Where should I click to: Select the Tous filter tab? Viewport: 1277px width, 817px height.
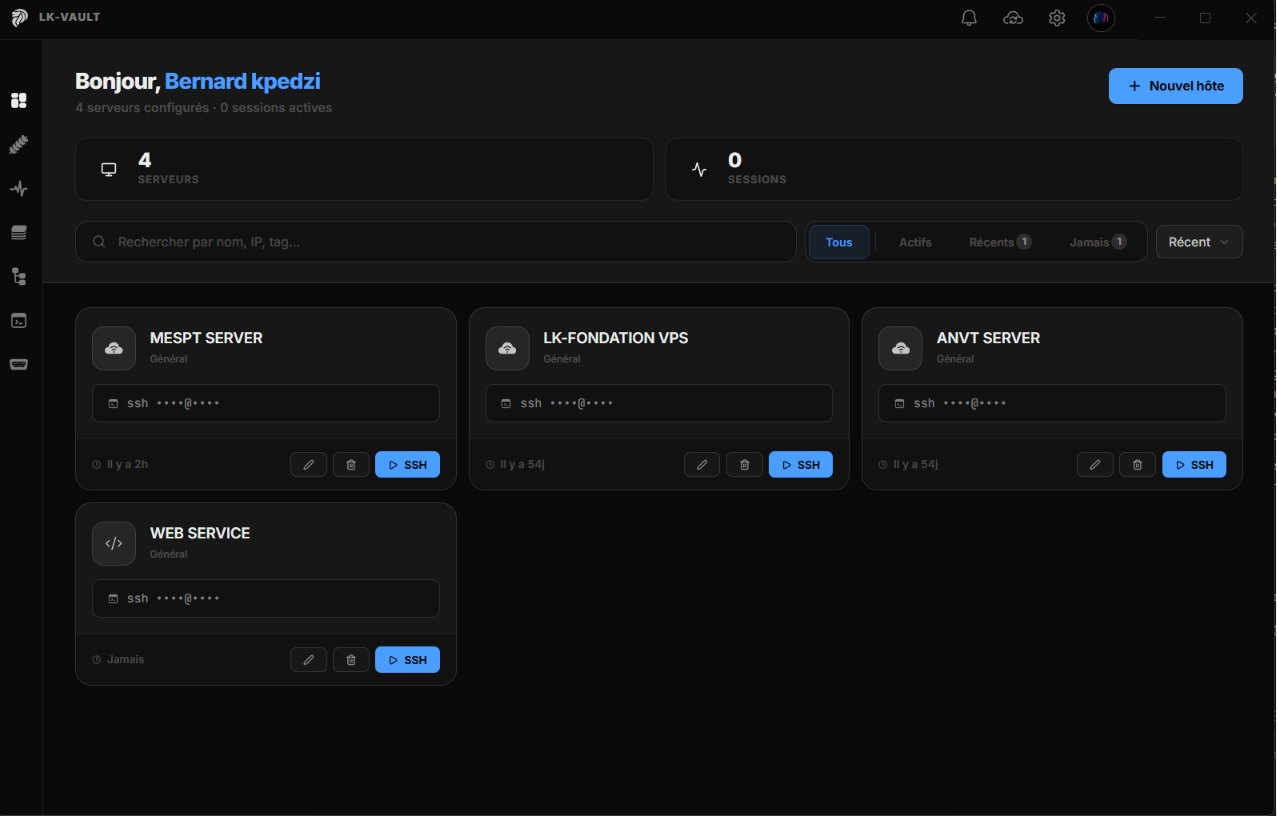click(839, 242)
